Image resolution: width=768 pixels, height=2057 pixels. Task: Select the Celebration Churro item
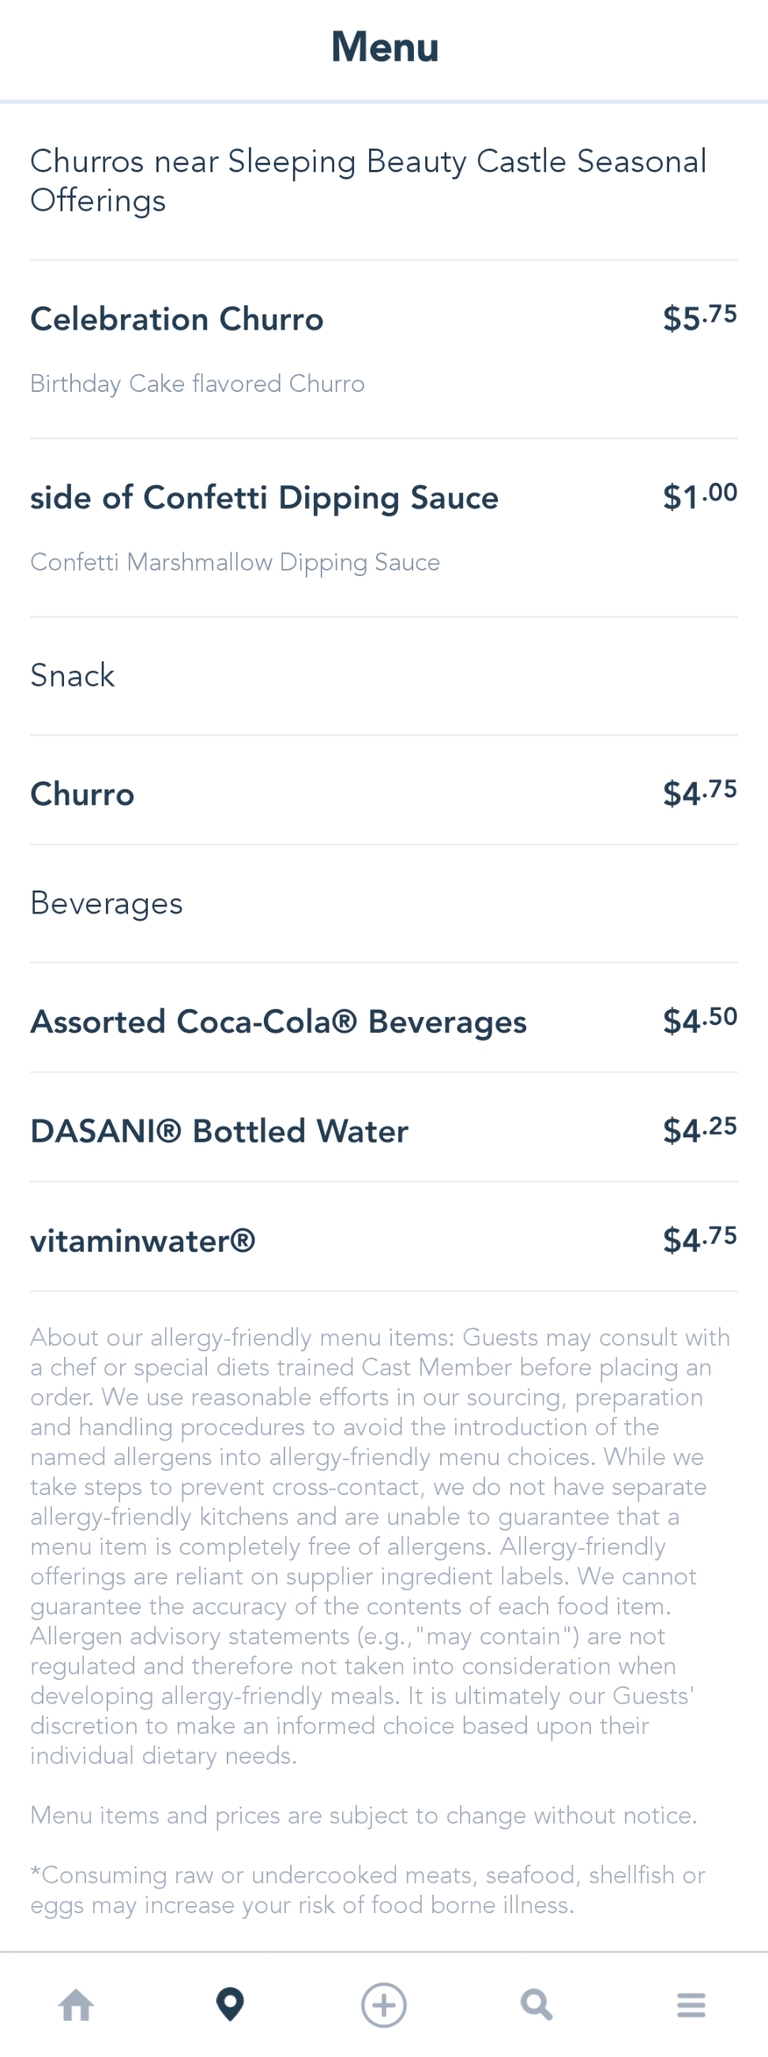click(x=177, y=319)
